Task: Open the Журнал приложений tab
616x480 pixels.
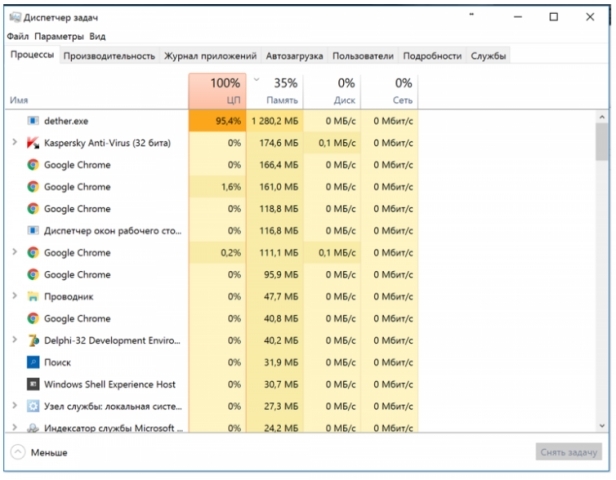Action: tap(210, 56)
